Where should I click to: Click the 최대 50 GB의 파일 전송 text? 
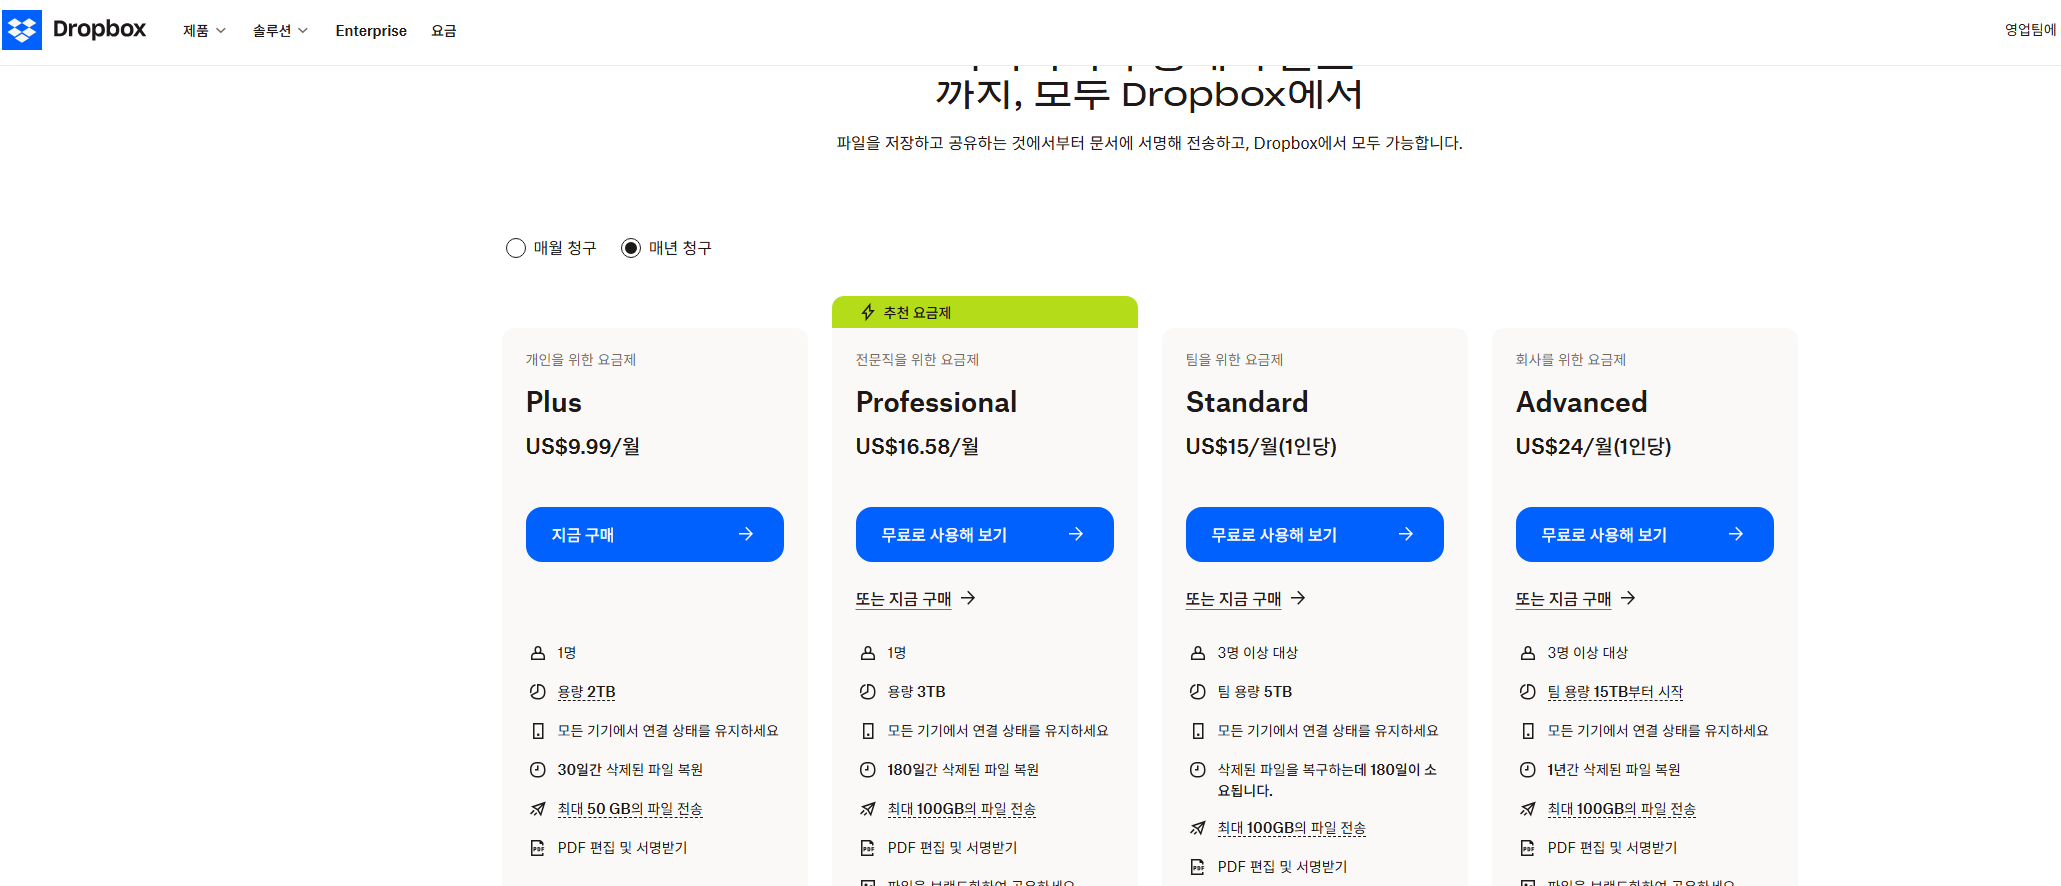coord(630,809)
